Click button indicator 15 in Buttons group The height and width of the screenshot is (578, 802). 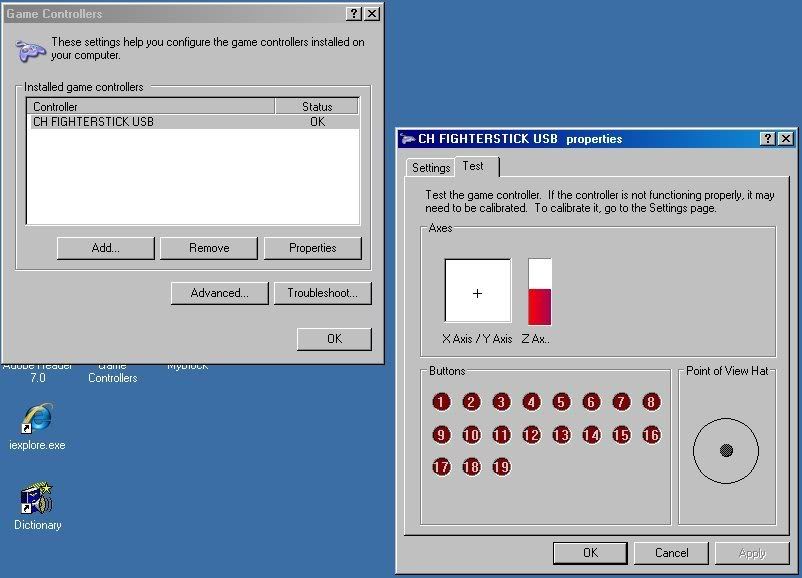tap(621, 435)
